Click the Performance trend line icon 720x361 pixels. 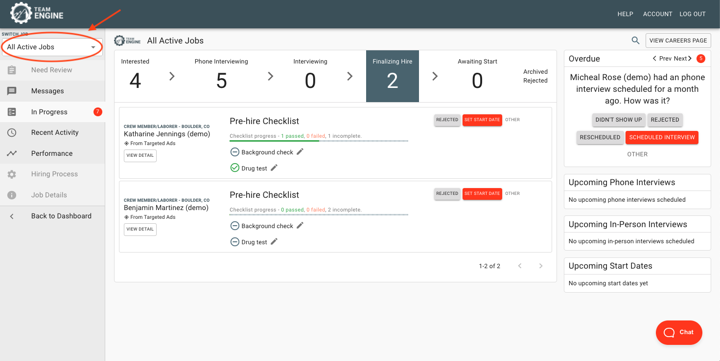pyautogui.click(x=12, y=153)
